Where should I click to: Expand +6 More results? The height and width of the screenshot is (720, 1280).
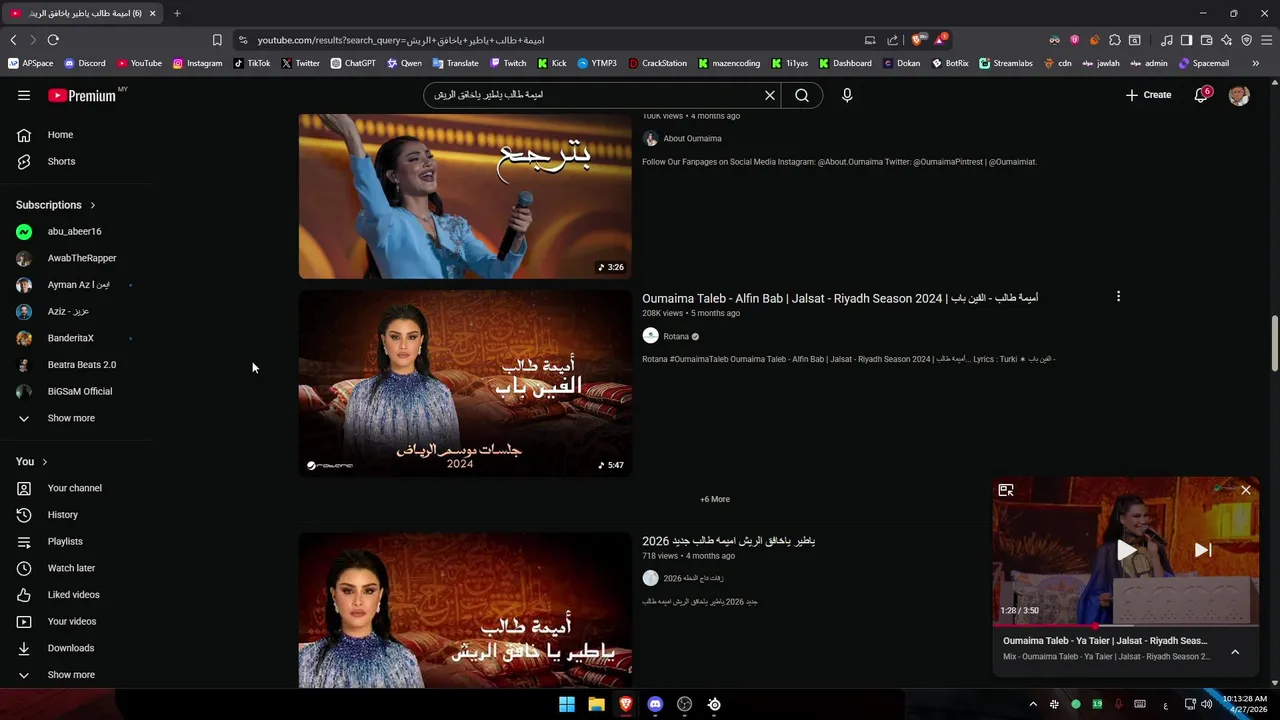tap(715, 499)
